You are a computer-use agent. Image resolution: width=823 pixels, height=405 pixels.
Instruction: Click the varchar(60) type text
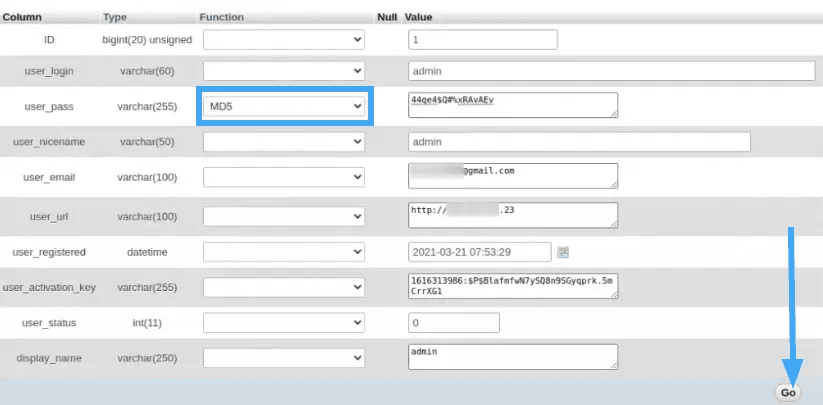(x=147, y=71)
